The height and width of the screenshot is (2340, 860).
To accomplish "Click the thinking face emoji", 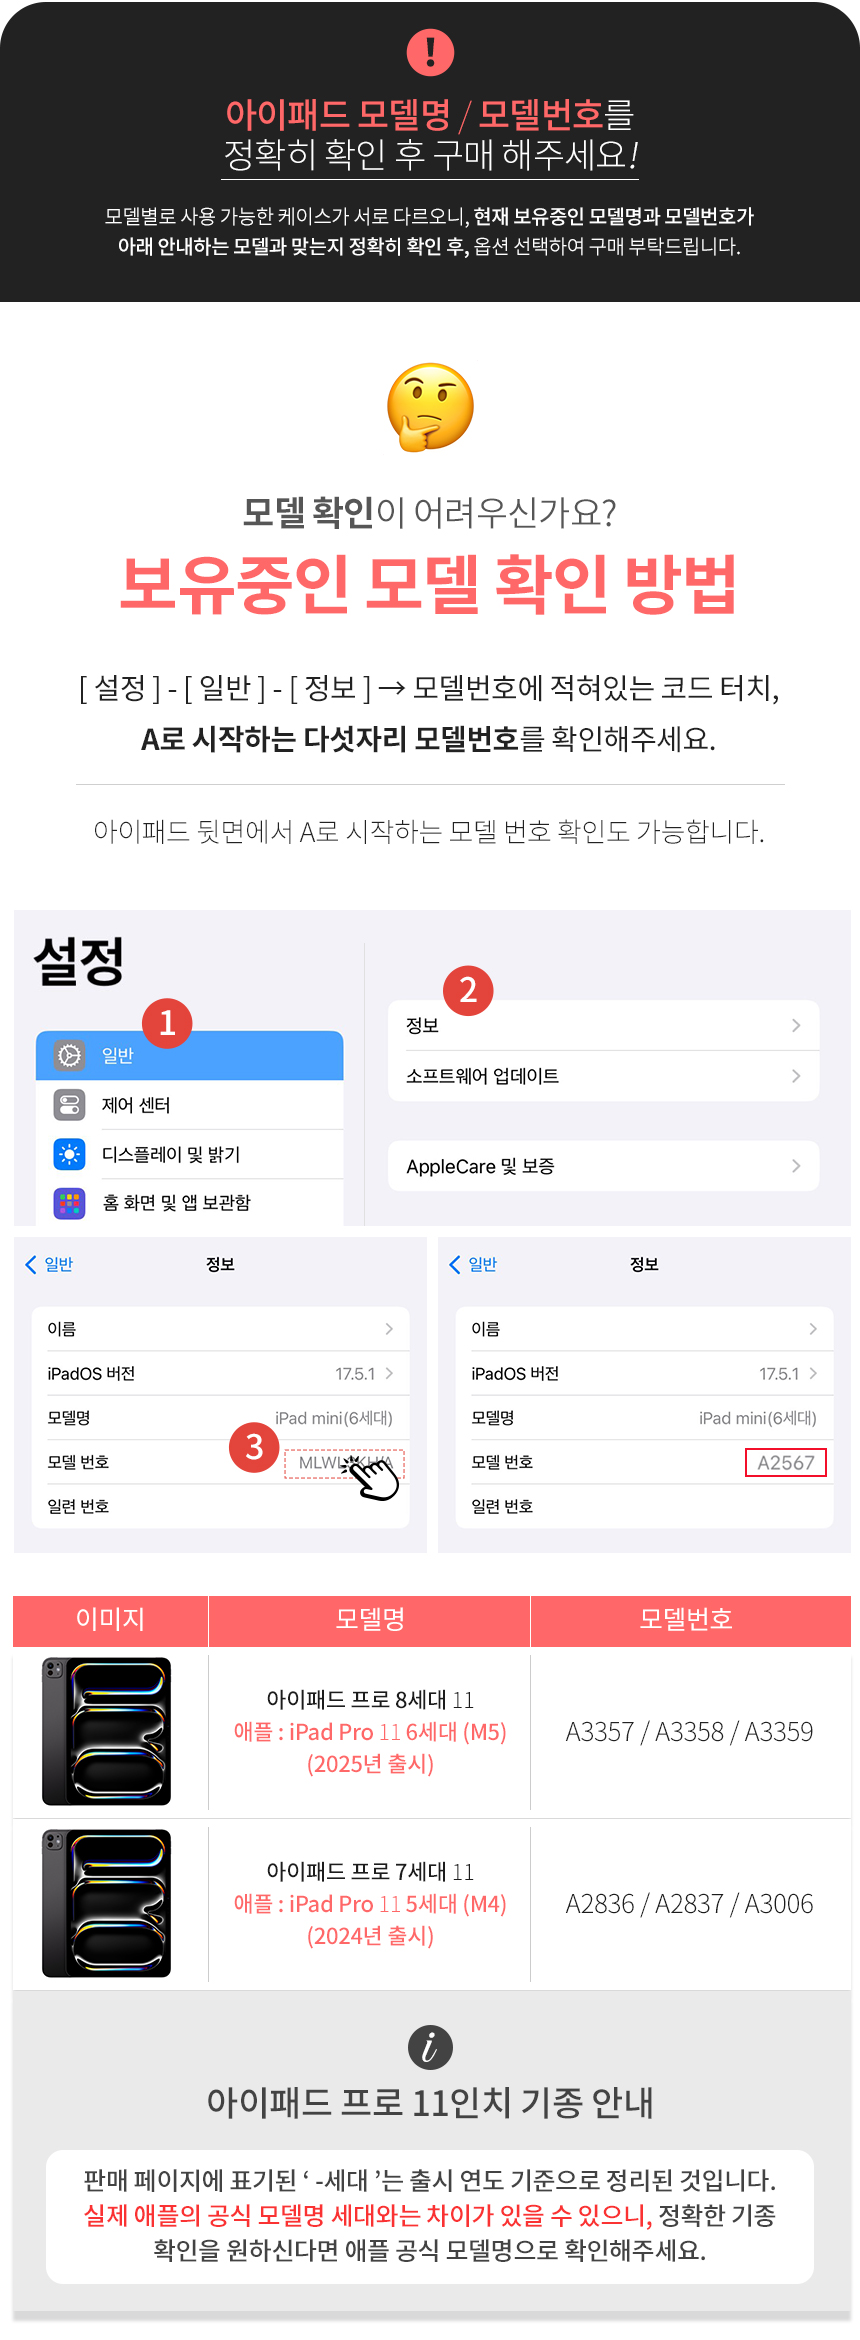I will click(x=430, y=407).
